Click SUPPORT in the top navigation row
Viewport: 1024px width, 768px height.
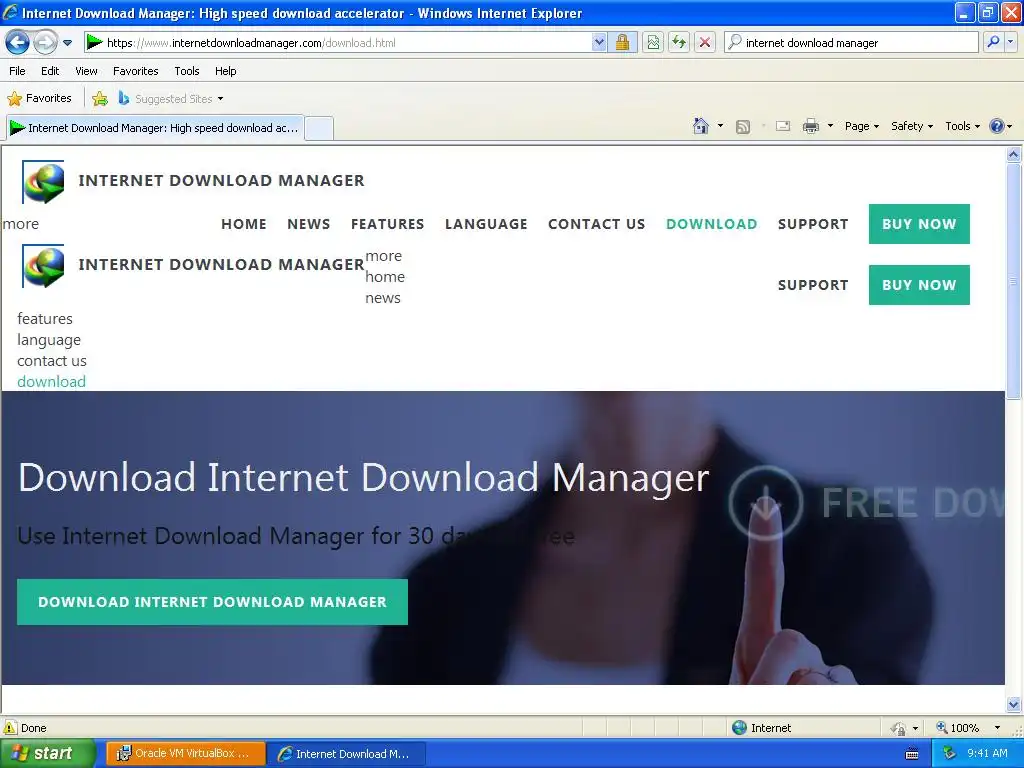pyautogui.click(x=813, y=224)
